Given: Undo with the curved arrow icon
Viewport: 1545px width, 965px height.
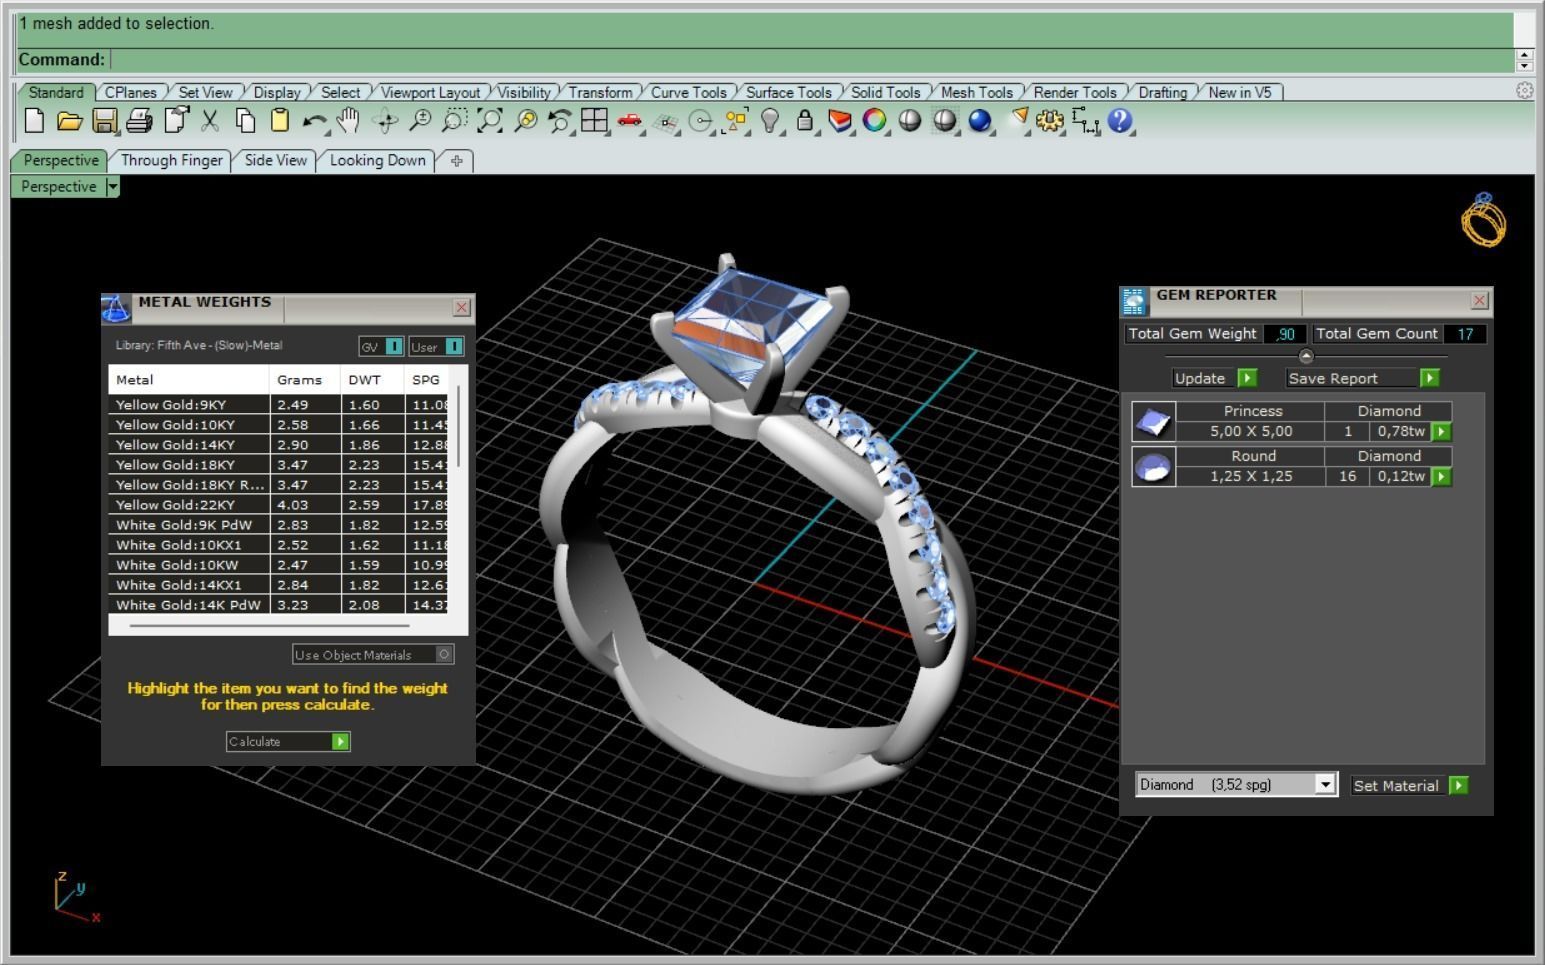Looking at the screenshot, I should pos(314,121).
